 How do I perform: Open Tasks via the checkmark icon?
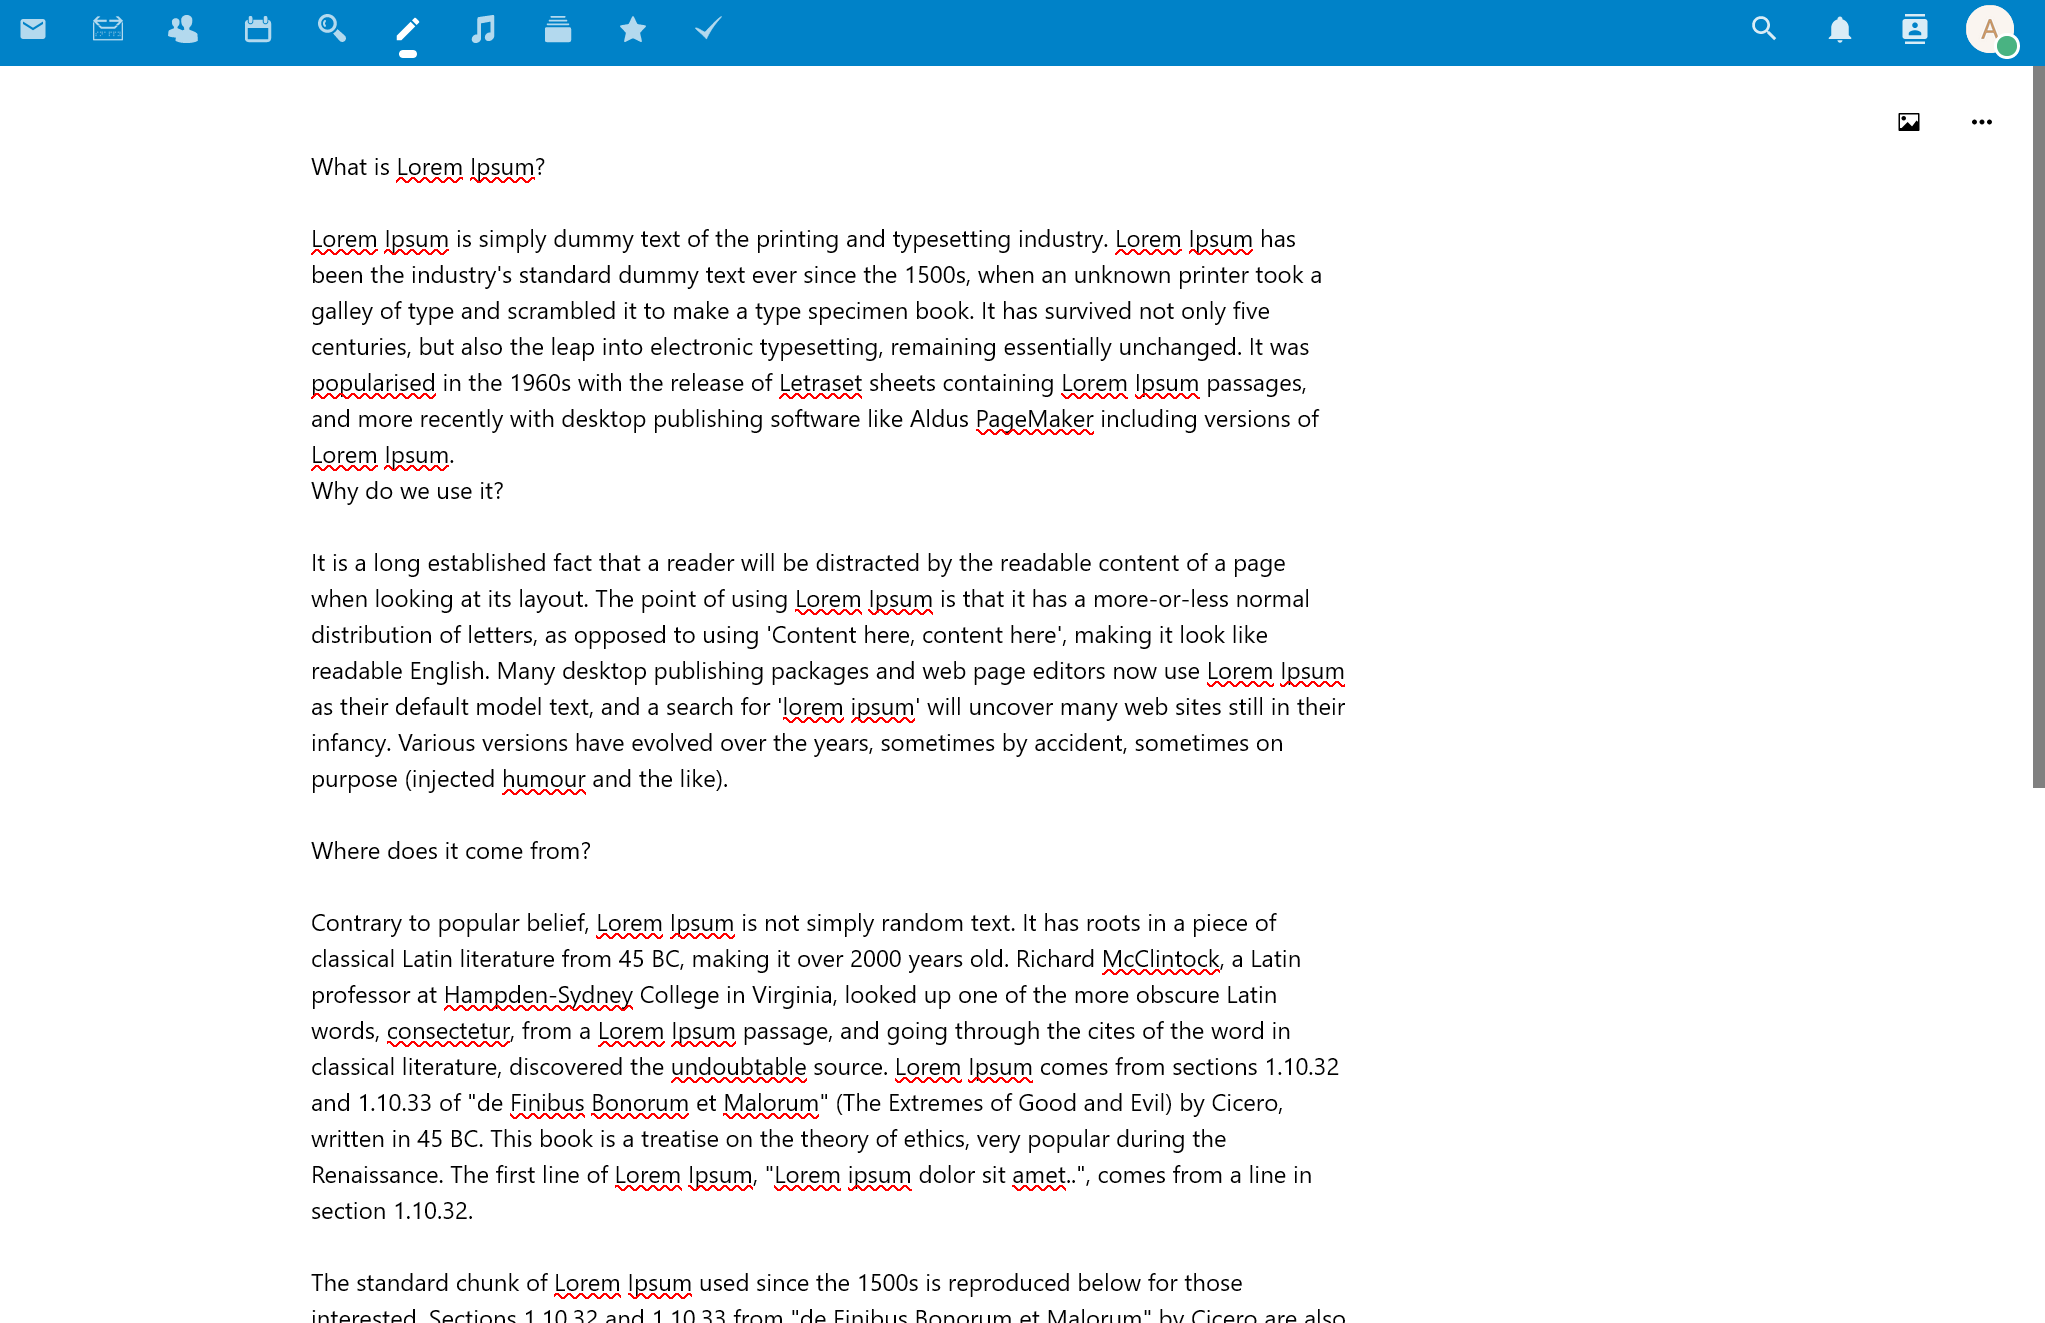[x=707, y=30]
